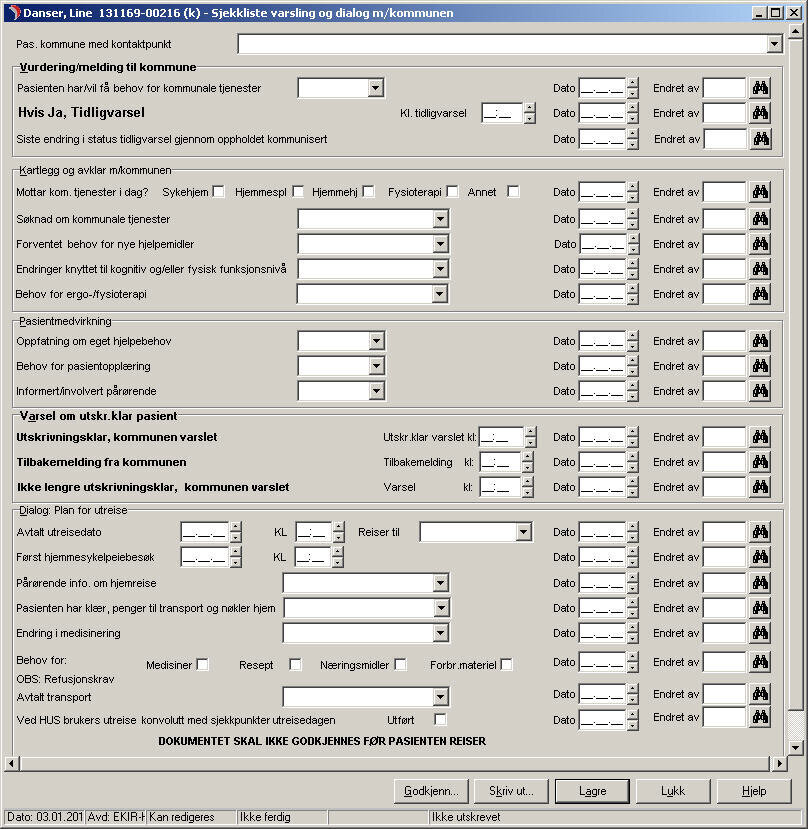The width and height of the screenshot is (808, 829).
Task: Click binoculars icon in Avtalt transport row
Action: (760, 694)
